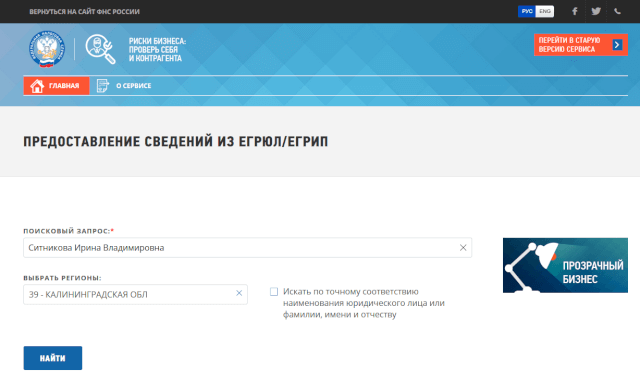640x381 pixels.
Task: Click the FNS Russia emblem logo
Action: click(47, 49)
